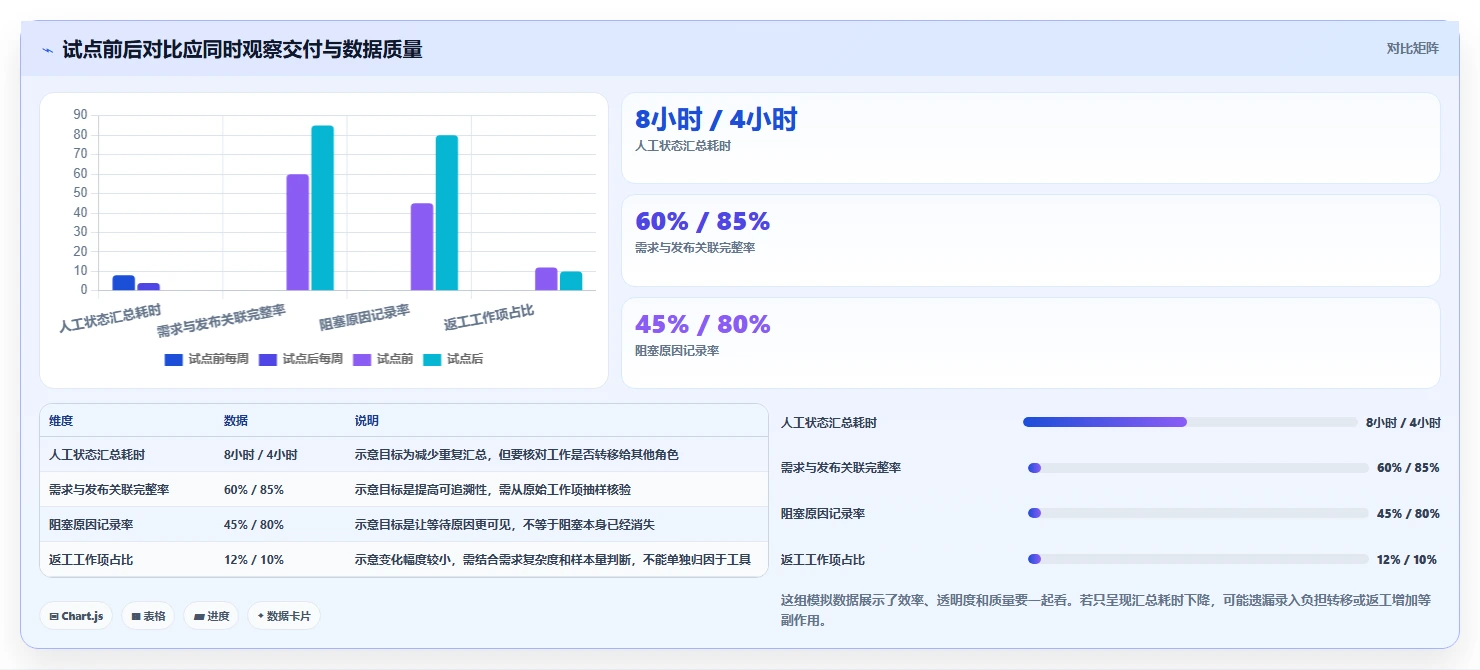Click the cyan bar for 返工工作项占比
The height and width of the screenshot is (670, 1480).
571,281
